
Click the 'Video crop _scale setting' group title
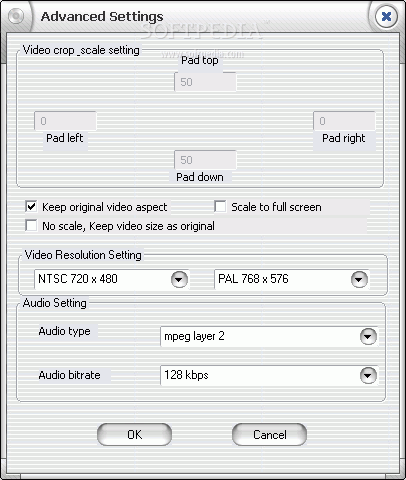[81, 50]
